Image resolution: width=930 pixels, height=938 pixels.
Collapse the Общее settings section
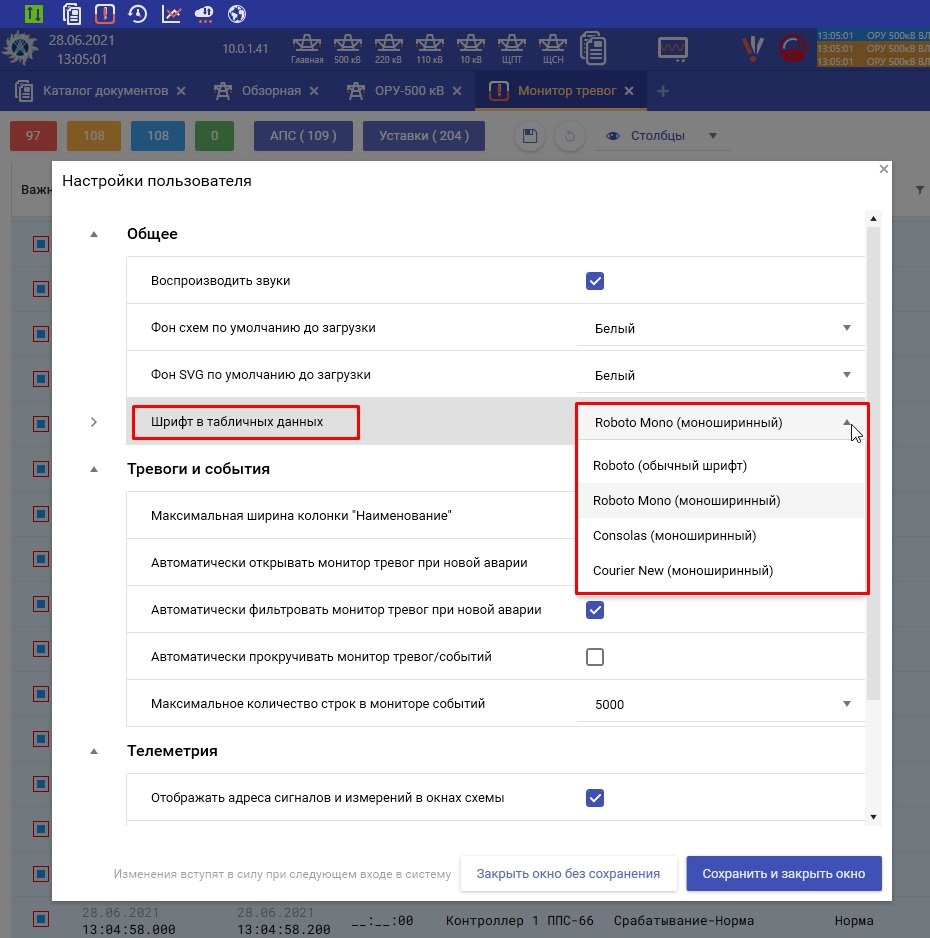(x=94, y=234)
